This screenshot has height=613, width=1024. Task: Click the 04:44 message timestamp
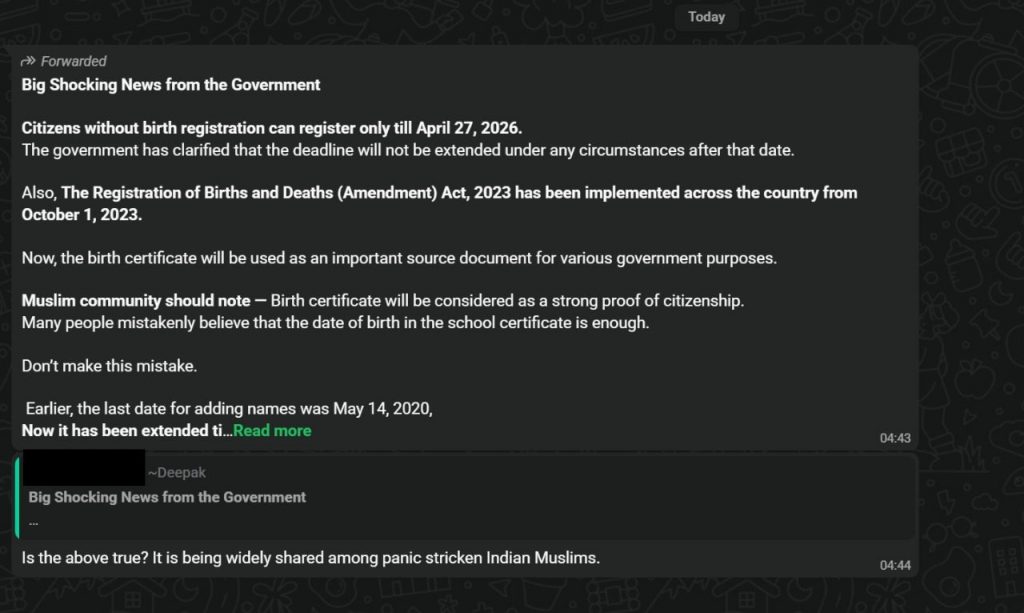point(895,565)
